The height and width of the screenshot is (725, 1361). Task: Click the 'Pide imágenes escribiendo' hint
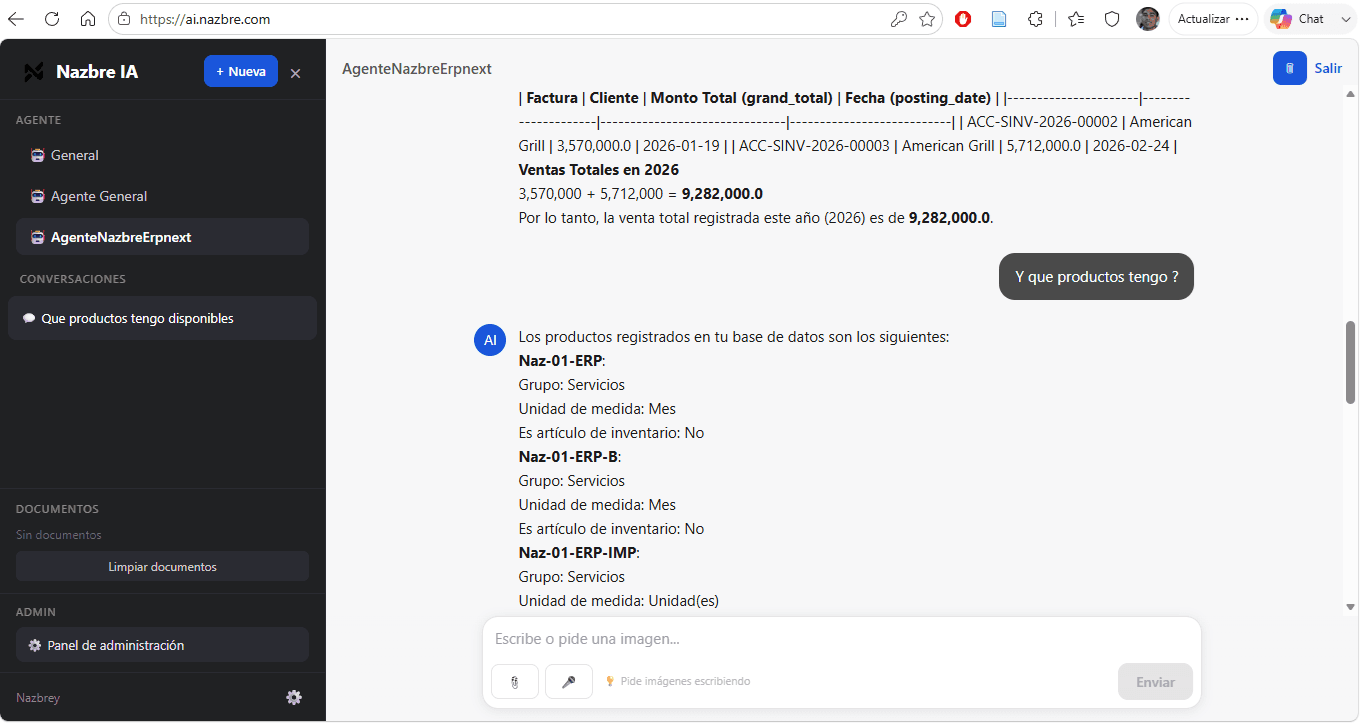(x=685, y=681)
